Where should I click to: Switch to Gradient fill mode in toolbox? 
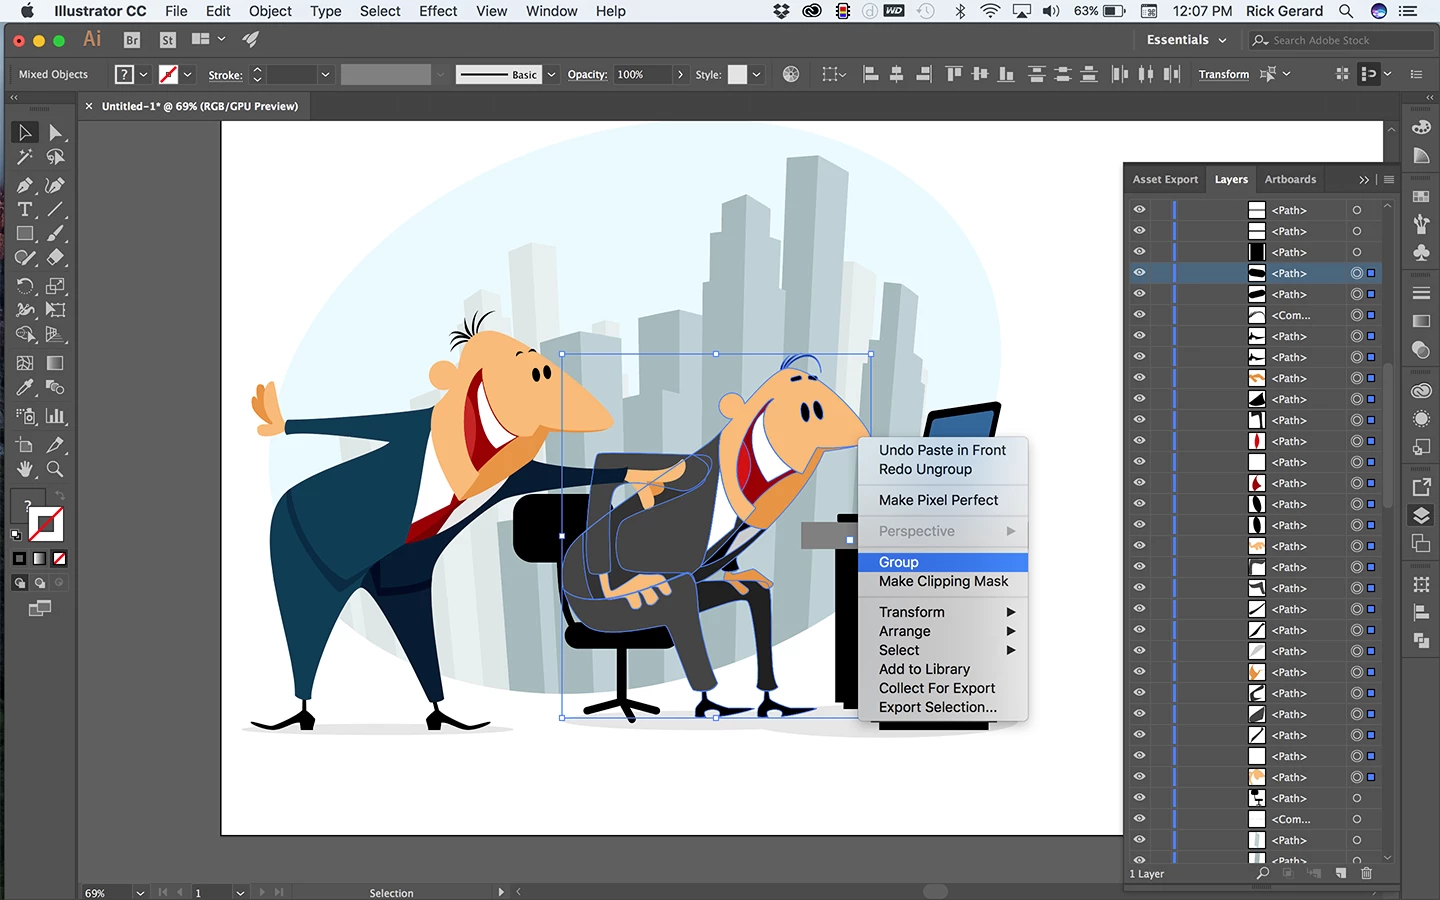click(x=40, y=559)
